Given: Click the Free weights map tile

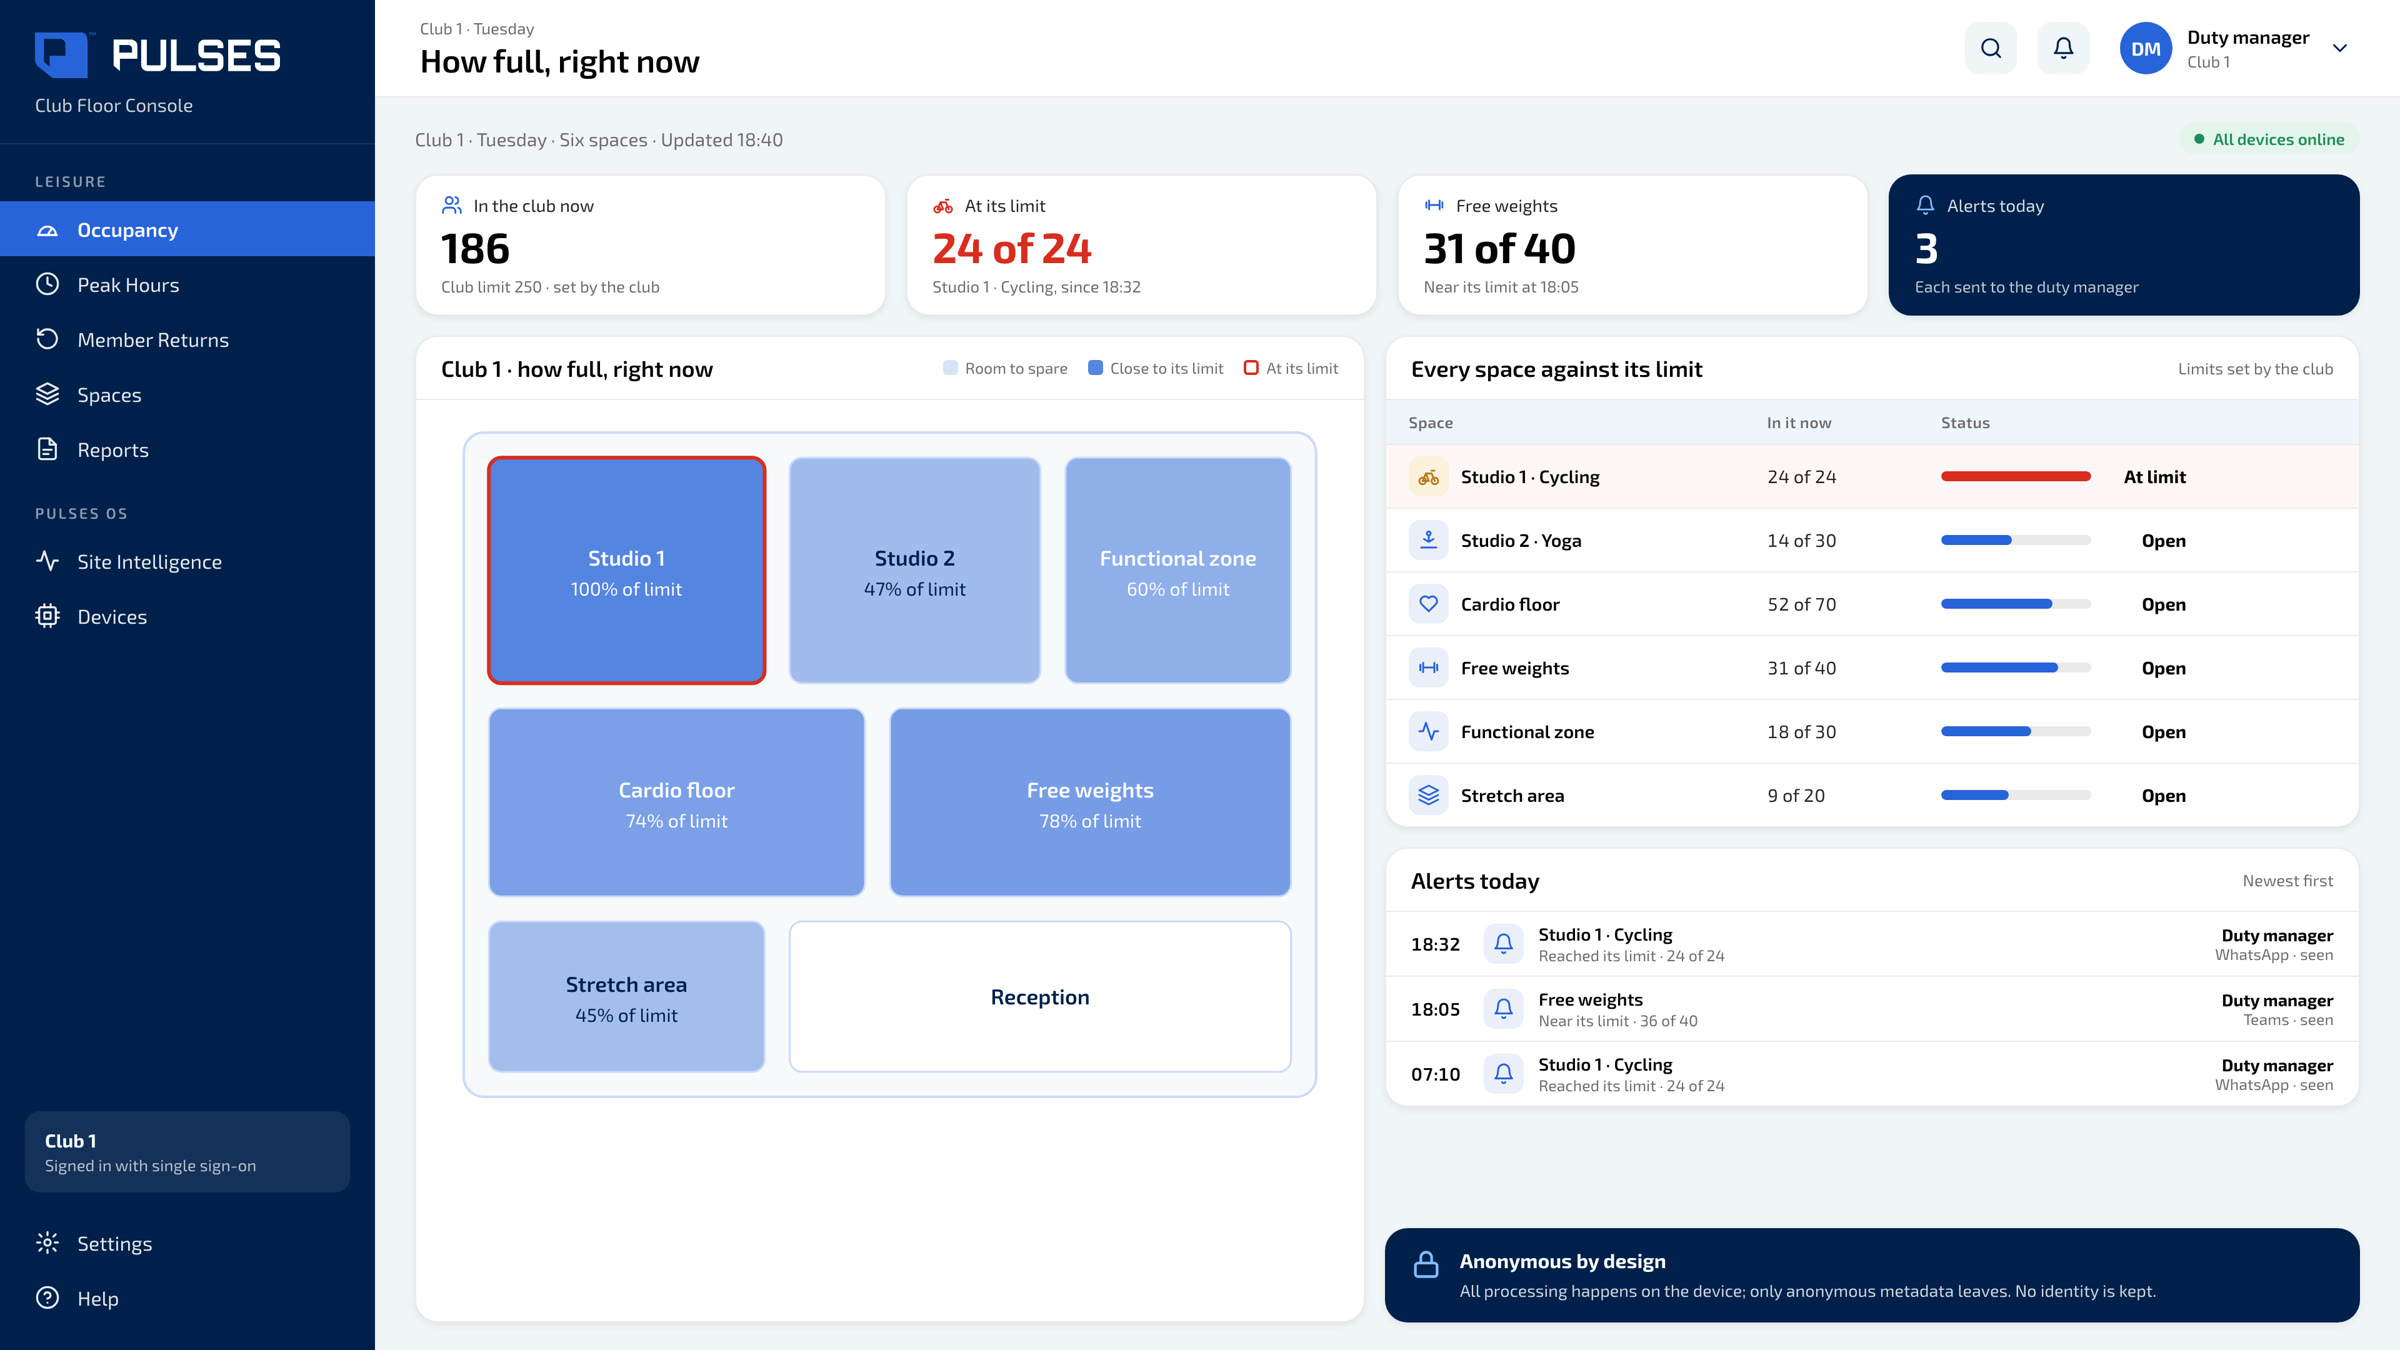Looking at the screenshot, I should (x=1090, y=802).
